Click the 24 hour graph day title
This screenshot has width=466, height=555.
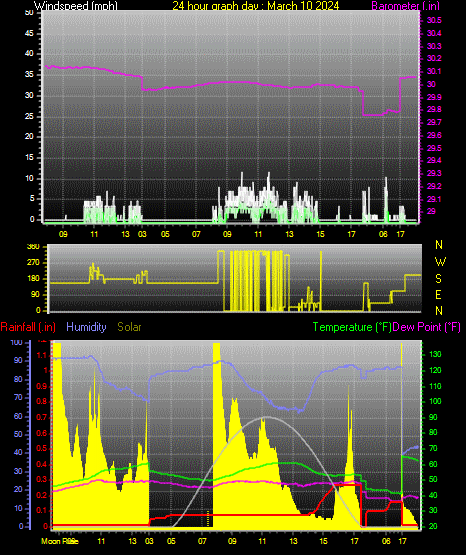click(x=255, y=5)
